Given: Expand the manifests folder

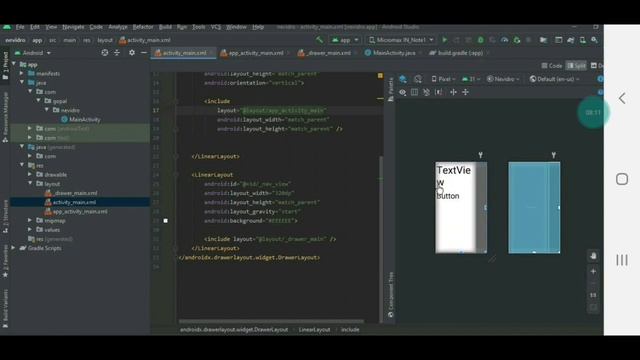Looking at the screenshot, I should pyautogui.click(x=22, y=73).
